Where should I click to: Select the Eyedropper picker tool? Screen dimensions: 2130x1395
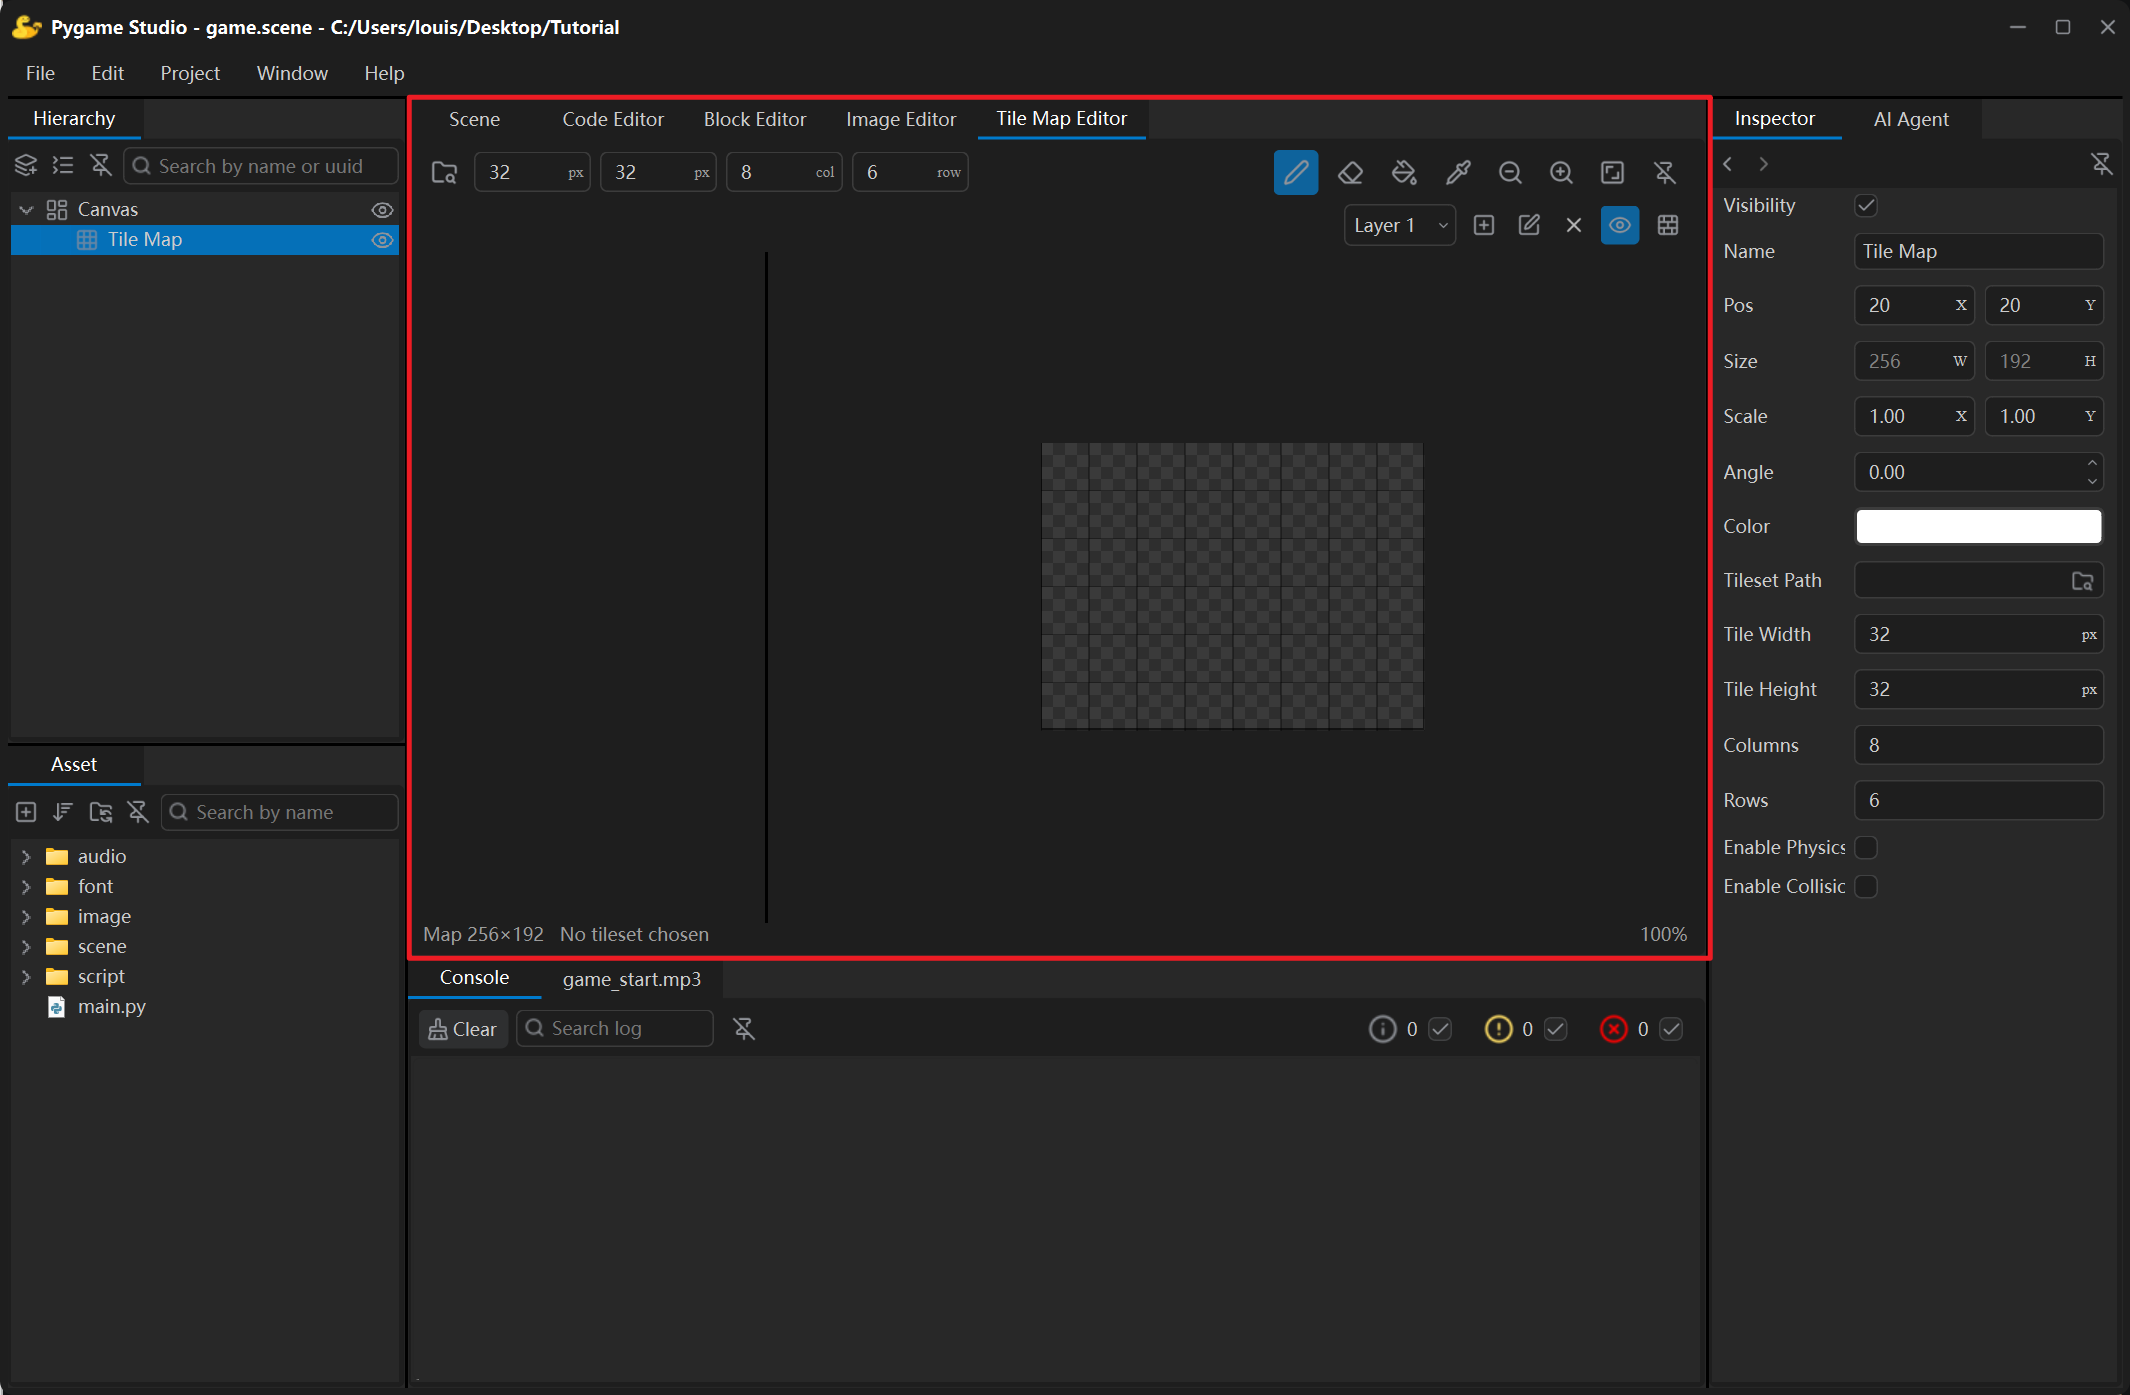click(x=1458, y=172)
